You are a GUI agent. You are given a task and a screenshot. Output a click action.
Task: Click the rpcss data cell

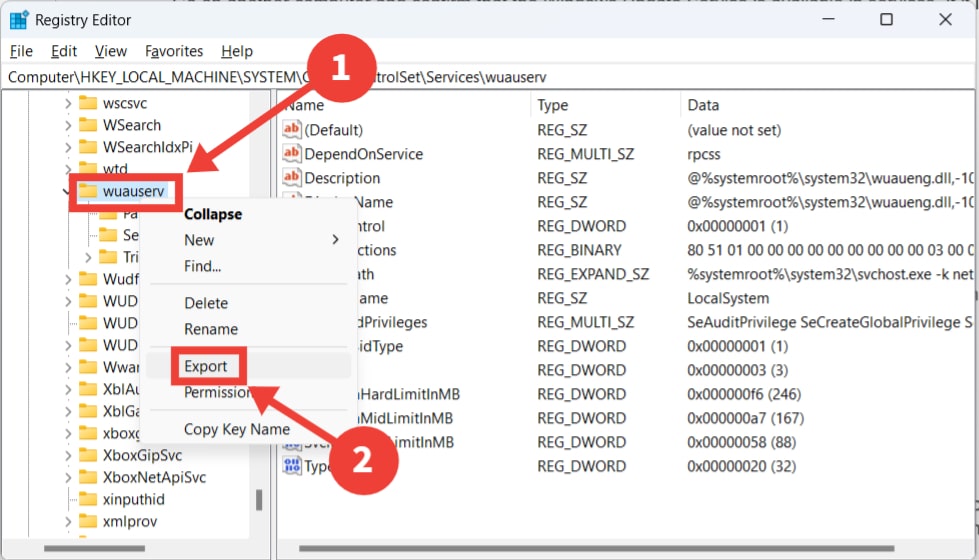coord(704,154)
